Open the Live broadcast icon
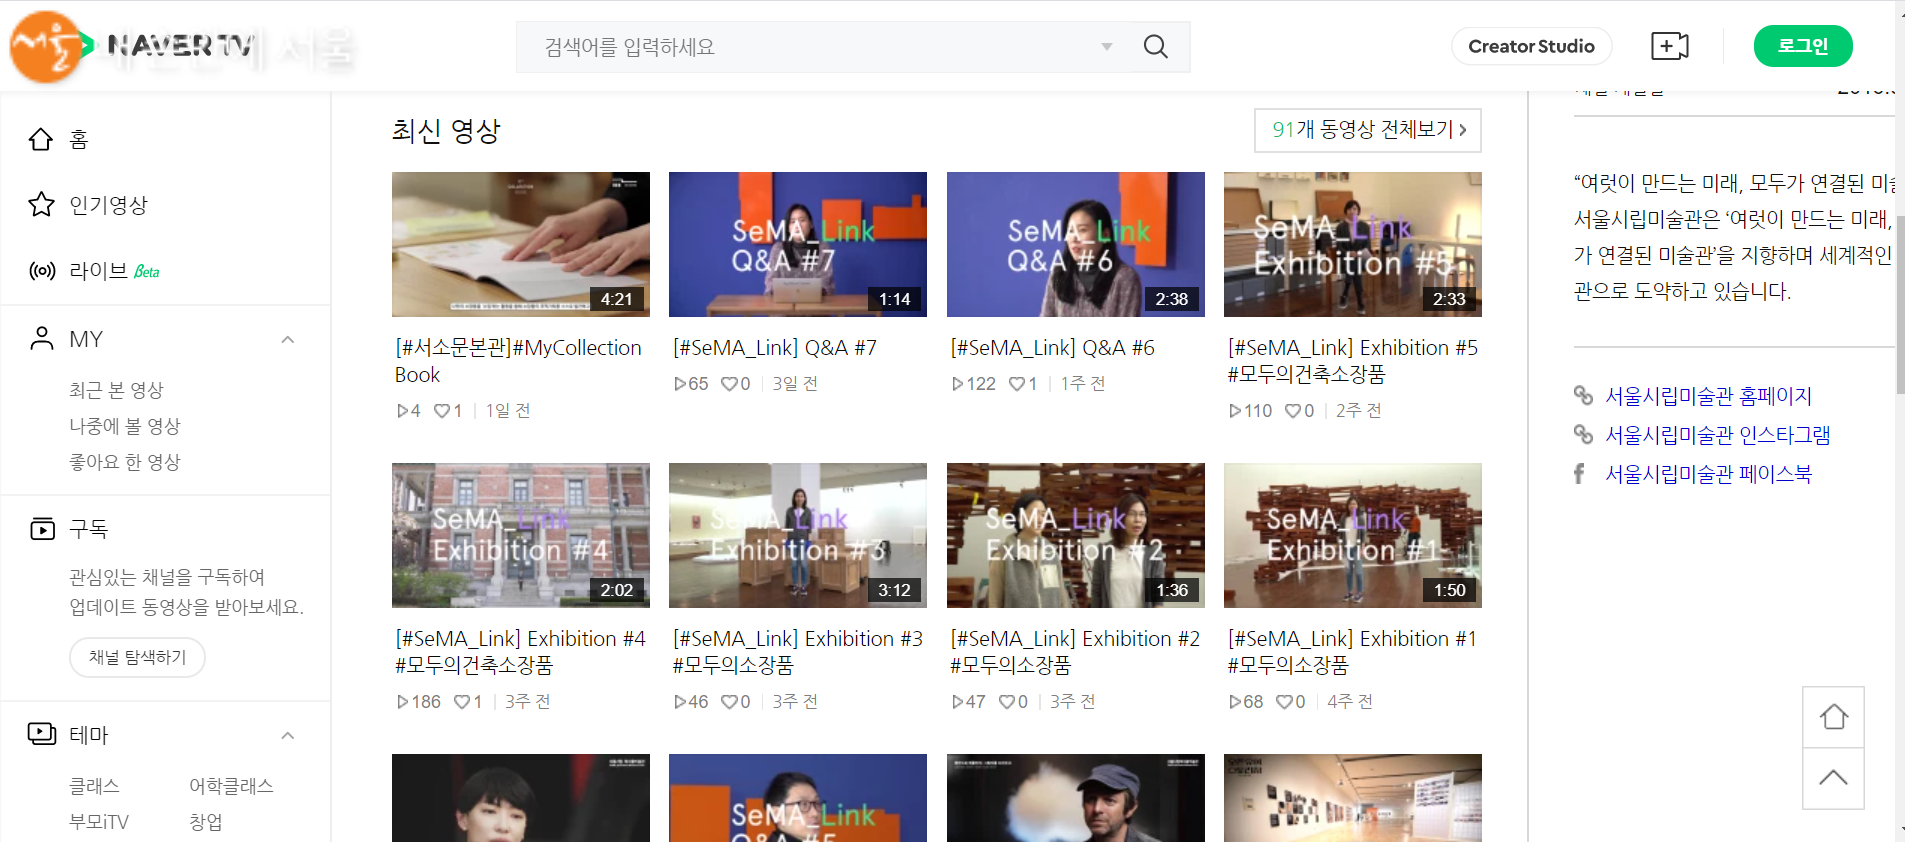This screenshot has height=842, width=1905. (x=42, y=271)
